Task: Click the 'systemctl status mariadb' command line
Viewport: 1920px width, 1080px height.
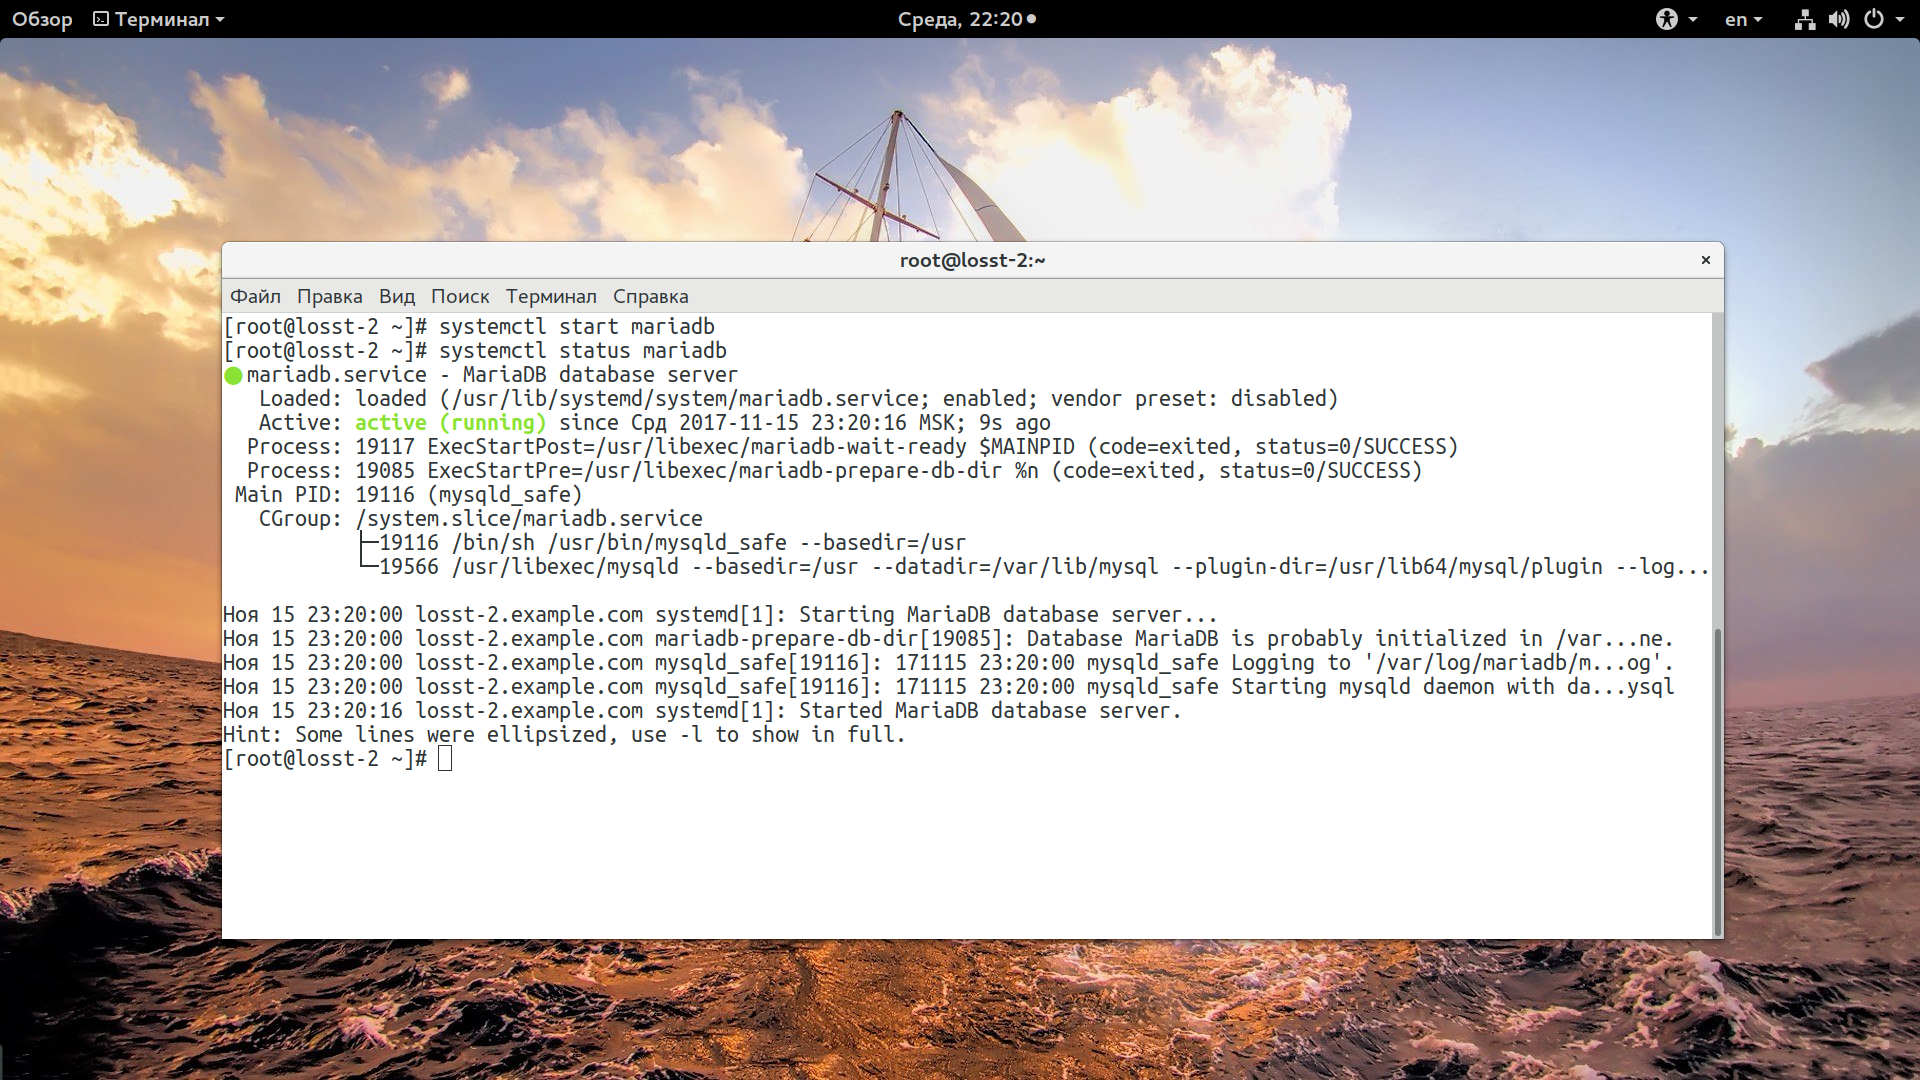Action: [475, 351]
